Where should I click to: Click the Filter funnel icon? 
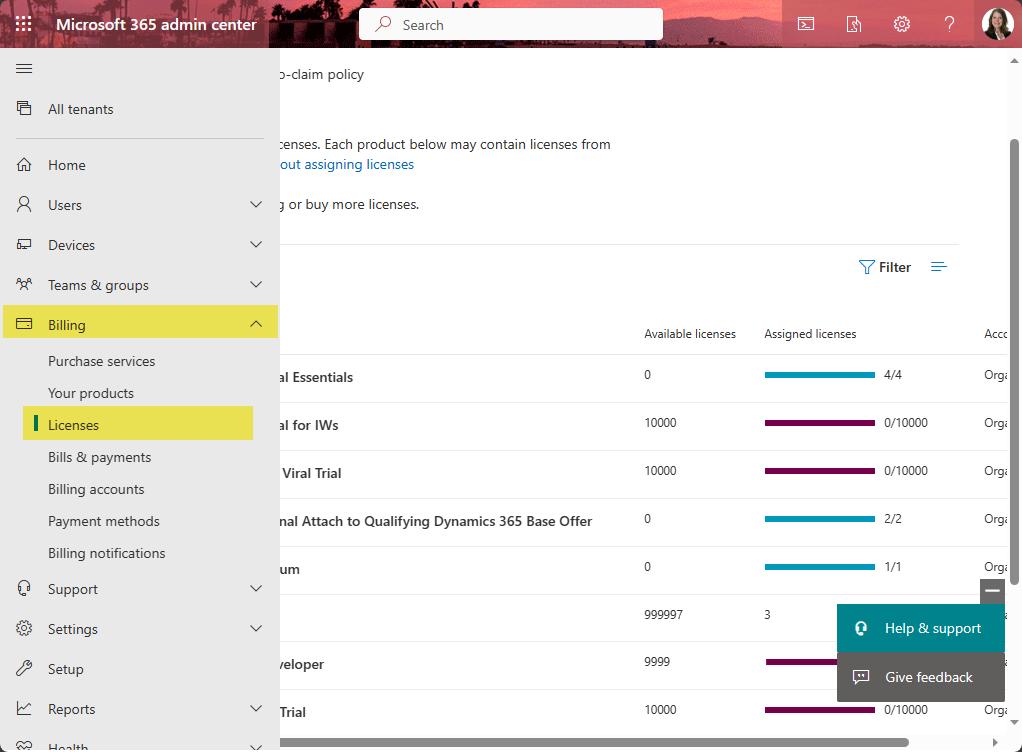click(866, 267)
